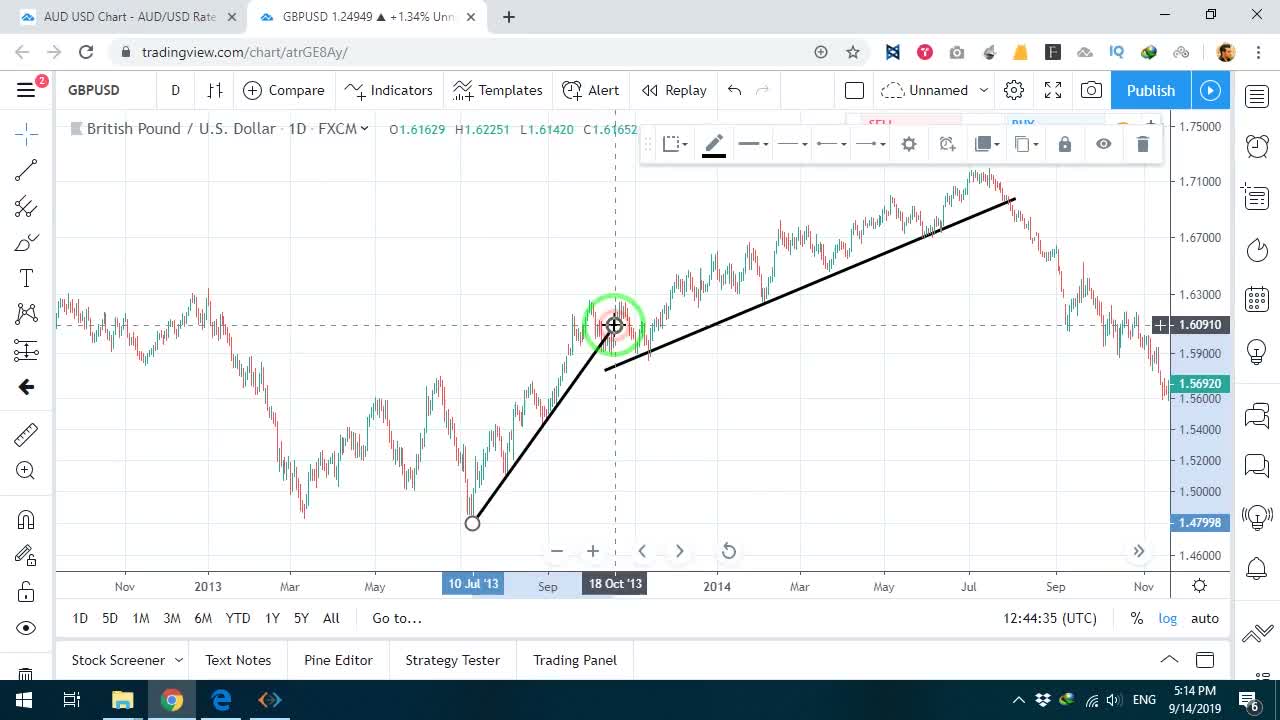Open the Indicators menu
The height and width of the screenshot is (720, 1280).
point(389,90)
